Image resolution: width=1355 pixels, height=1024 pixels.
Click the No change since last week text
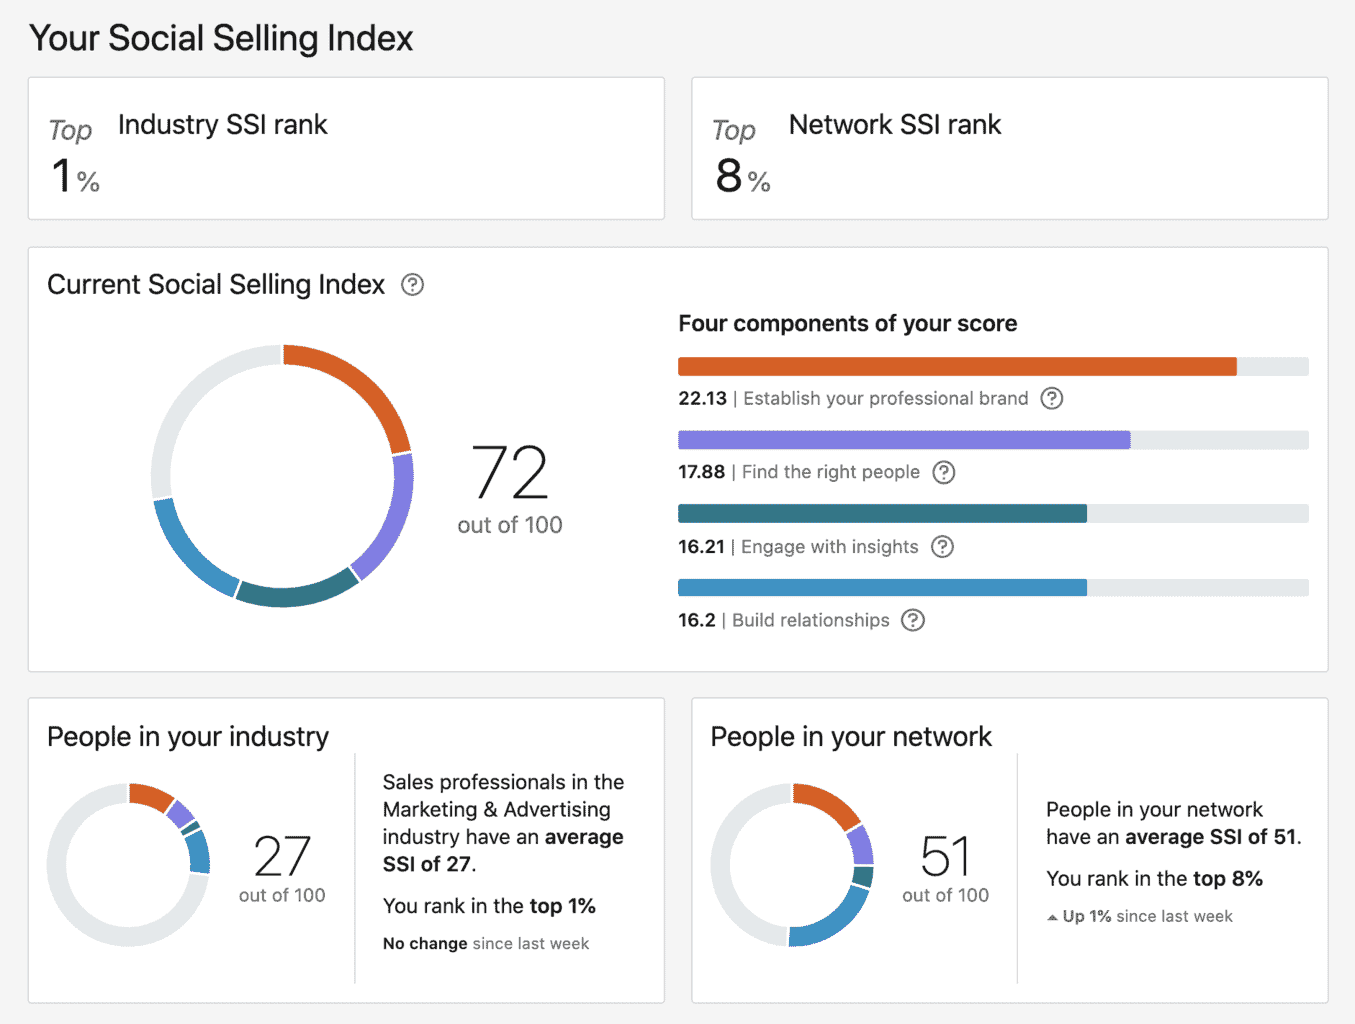(x=485, y=943)
